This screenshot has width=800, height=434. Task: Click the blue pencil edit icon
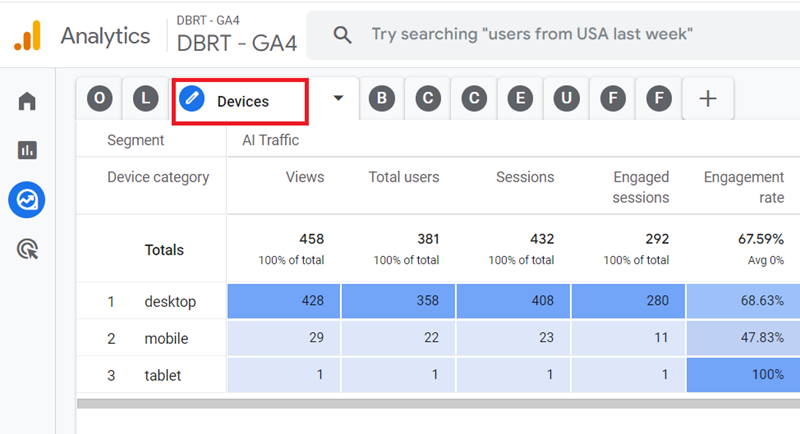[193, 99]
